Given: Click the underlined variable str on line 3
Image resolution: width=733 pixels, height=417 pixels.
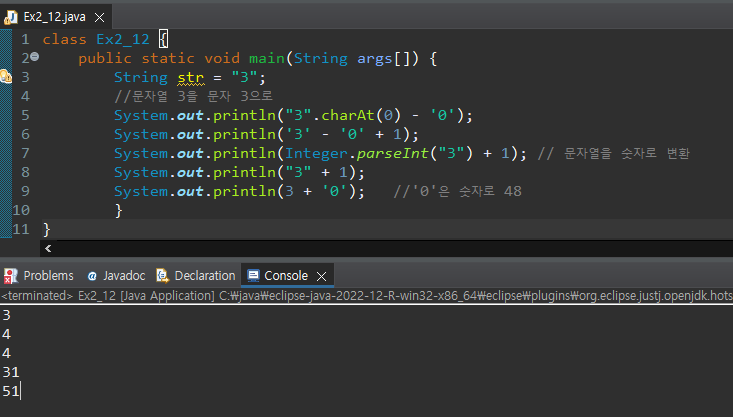Looking at the screenshot, I should [x=190, y=77].
